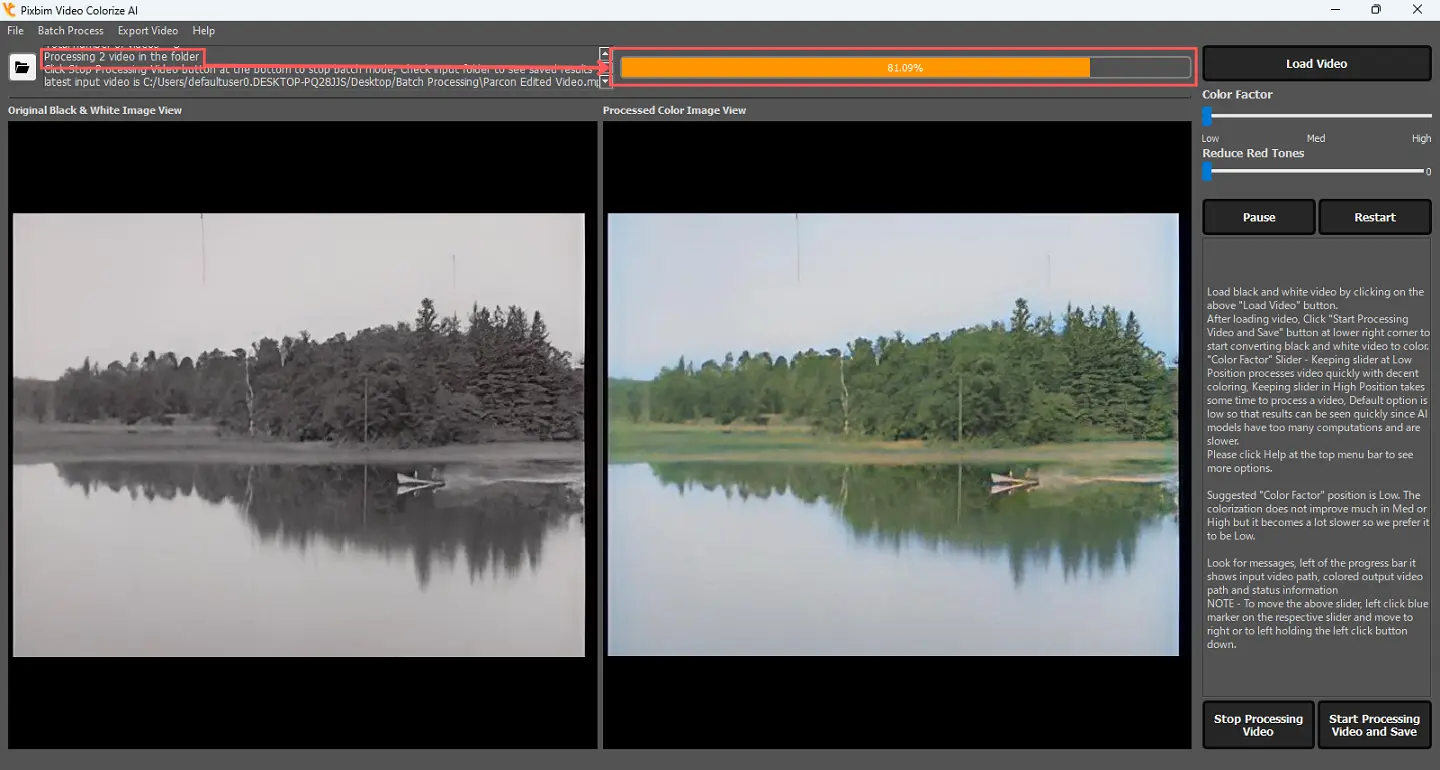This screenshot has width=1440, height=770.
Task: Click the Color Factor slider handle
Action: point(1207,116)
